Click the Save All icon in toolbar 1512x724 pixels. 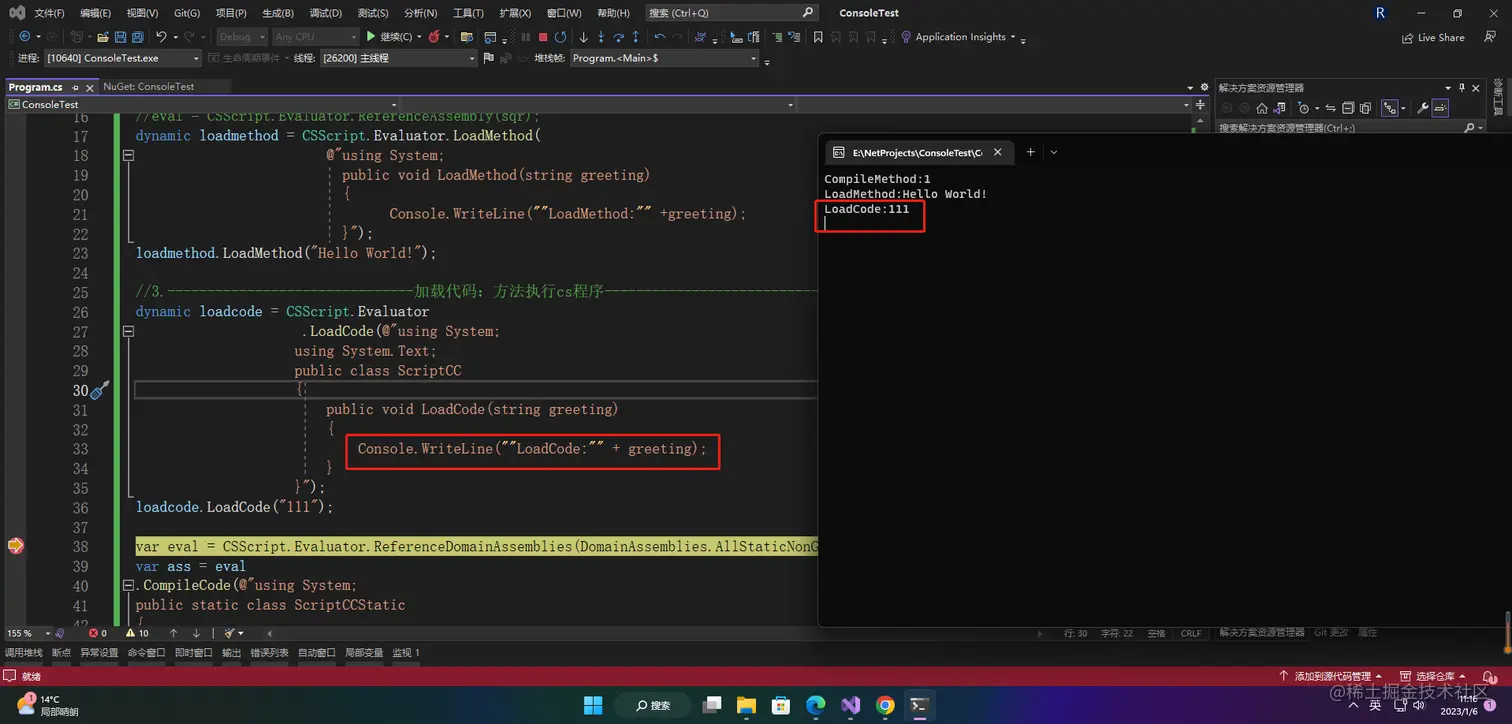pos(137,37)
